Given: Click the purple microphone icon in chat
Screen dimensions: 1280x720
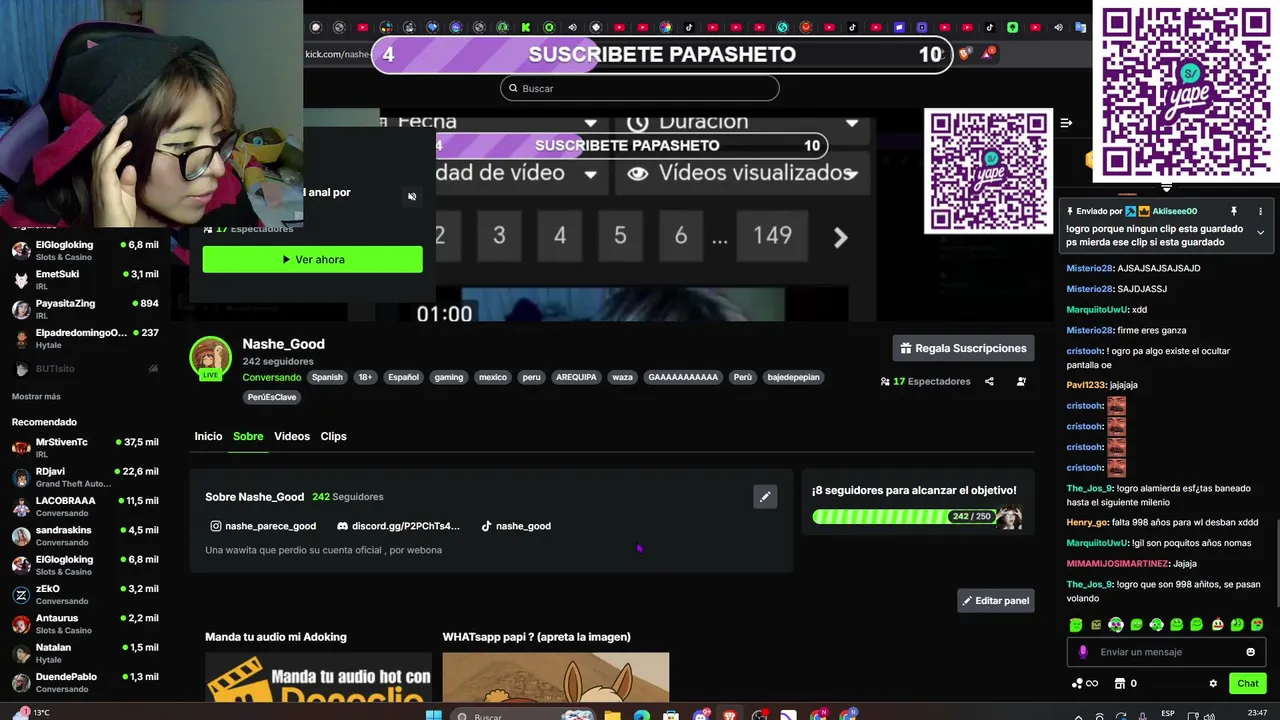Looking at the screenshot, I should 1082,652.
